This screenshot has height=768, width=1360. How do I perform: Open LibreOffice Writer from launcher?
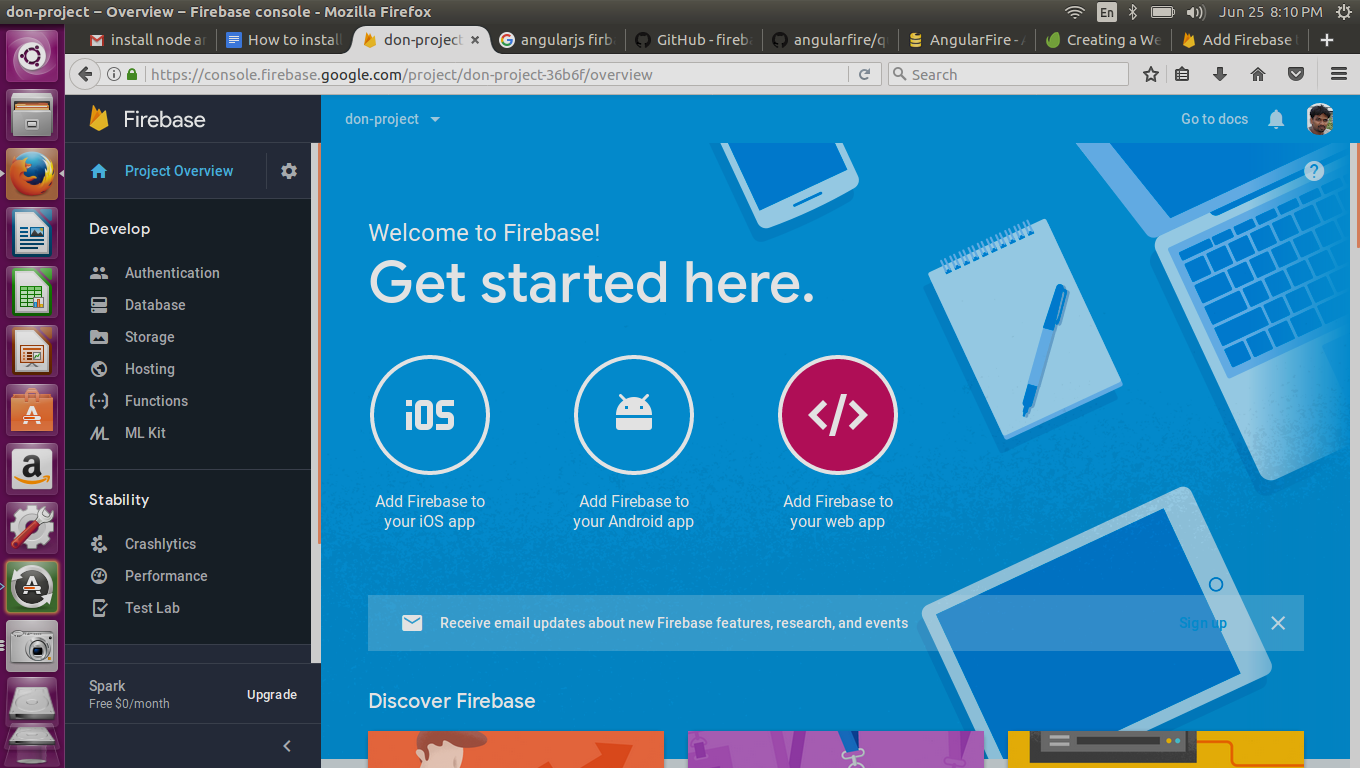[x=33, y=232]
